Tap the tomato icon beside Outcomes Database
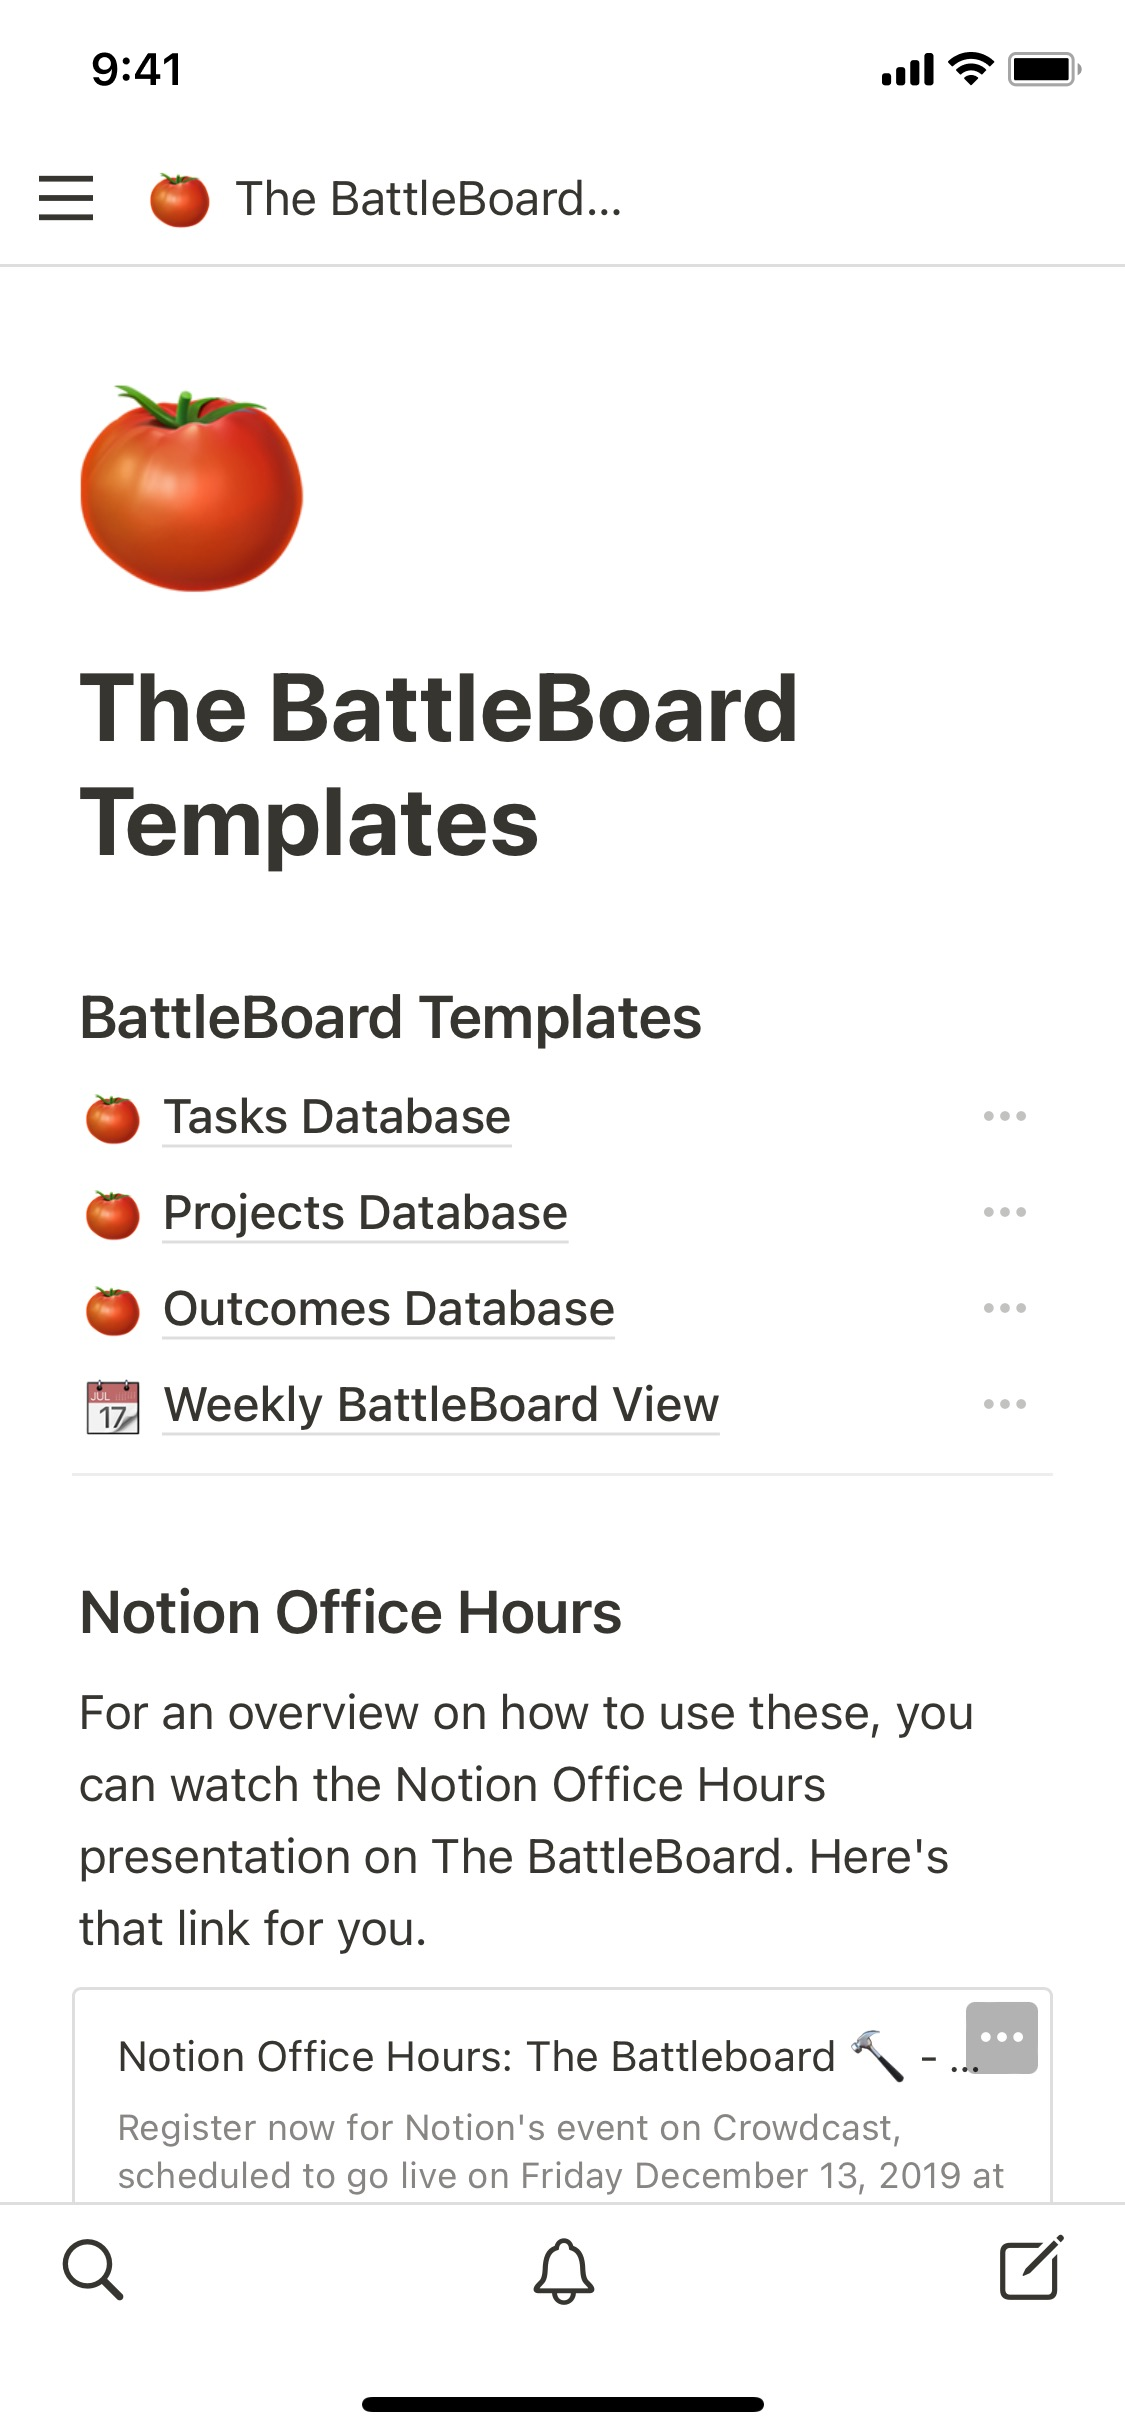The image size is (1125, 2436). tap(113, 1310)
